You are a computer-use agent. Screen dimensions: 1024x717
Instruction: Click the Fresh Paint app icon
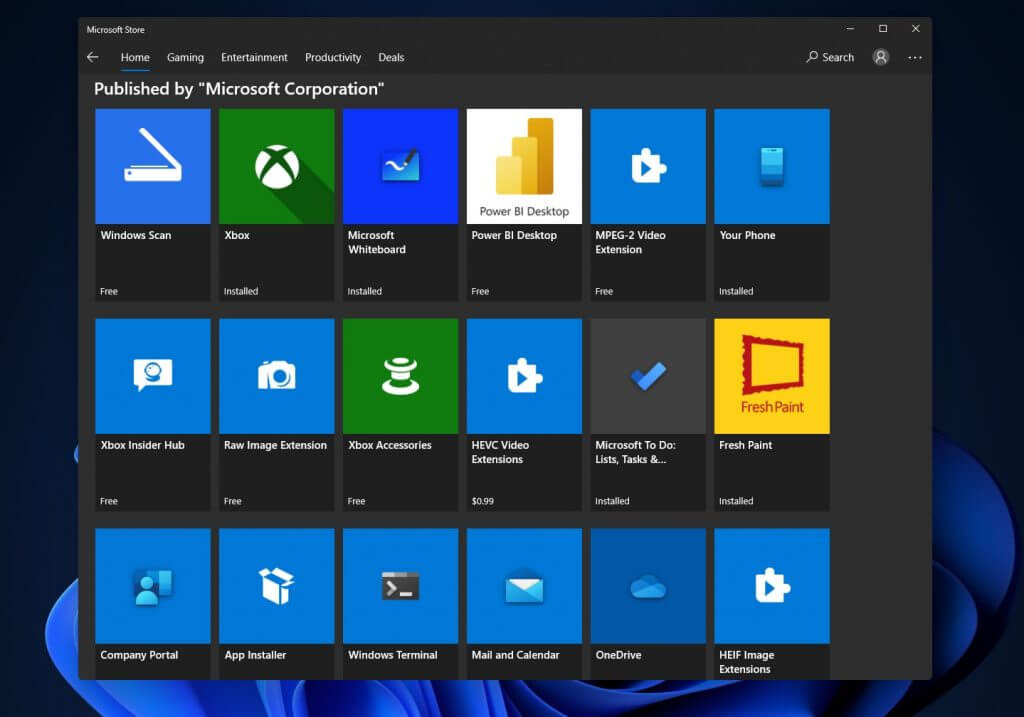(x=771, y=376)
